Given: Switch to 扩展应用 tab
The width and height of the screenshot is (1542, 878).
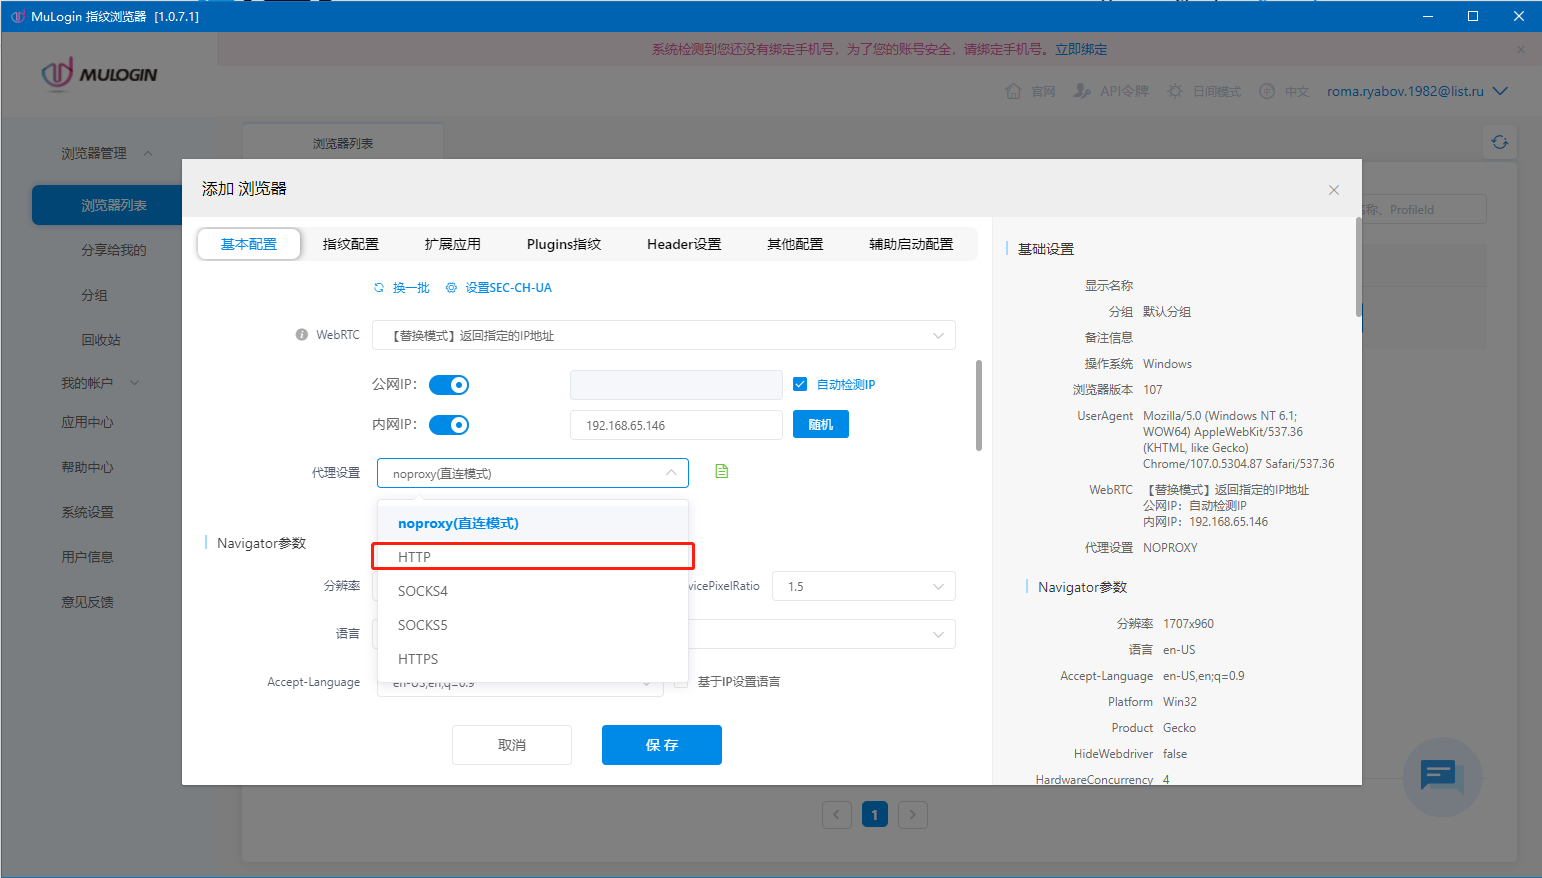Looking at the screenshot, I should [453, 244].
